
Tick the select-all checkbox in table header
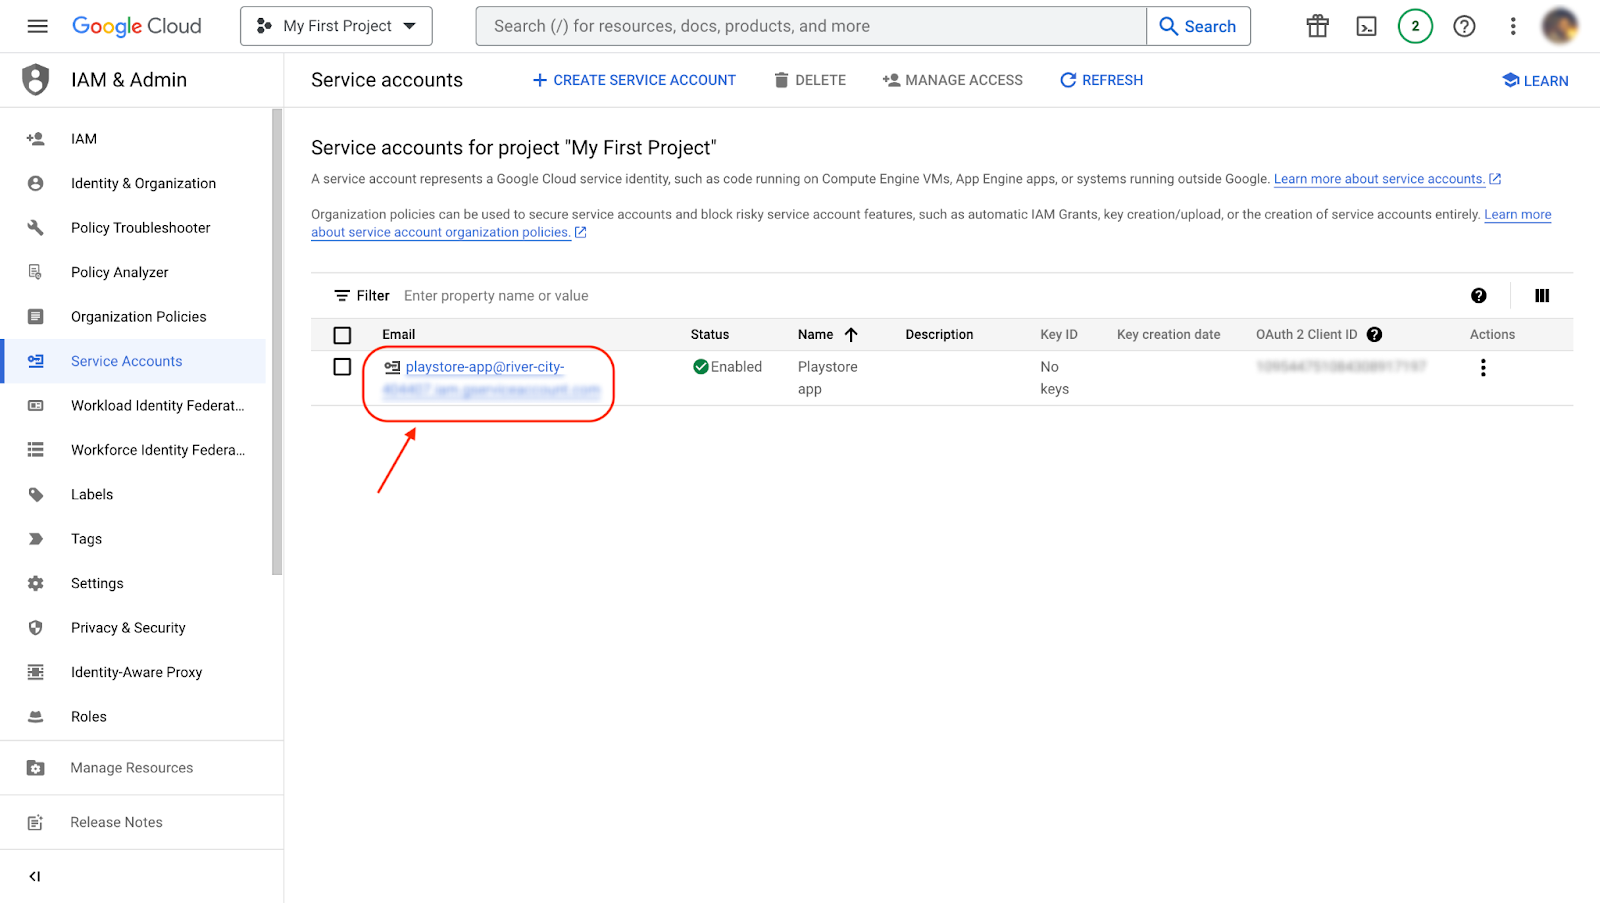pos(342,335)
